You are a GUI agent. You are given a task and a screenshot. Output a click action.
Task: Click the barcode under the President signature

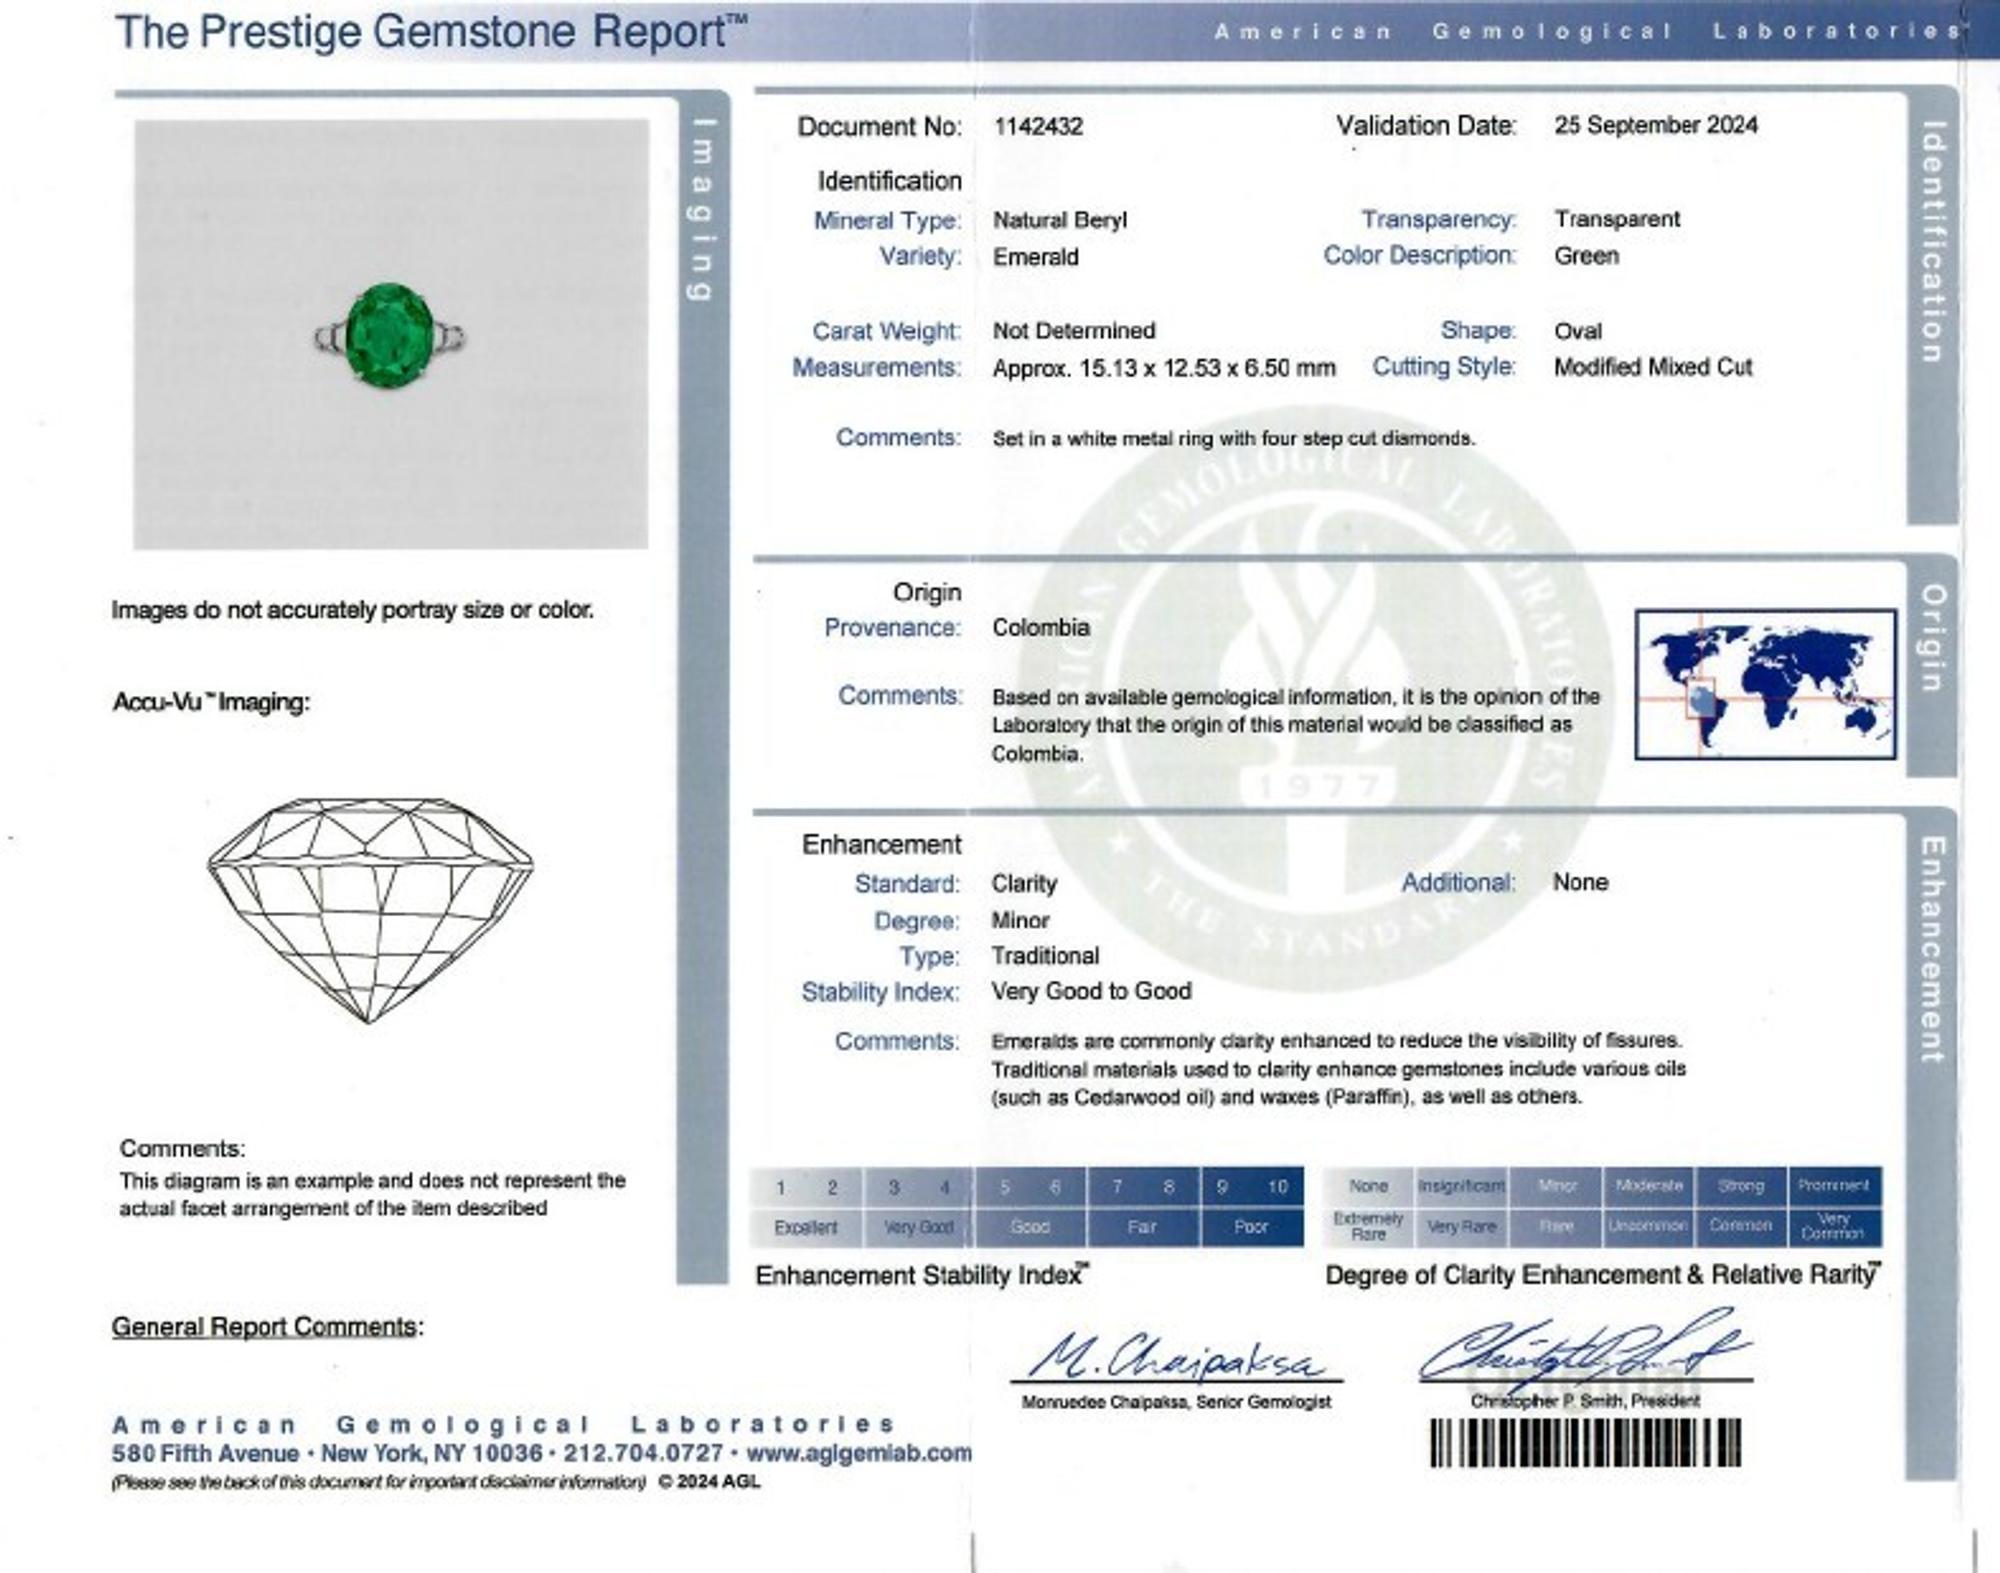coord(1585,1442)
